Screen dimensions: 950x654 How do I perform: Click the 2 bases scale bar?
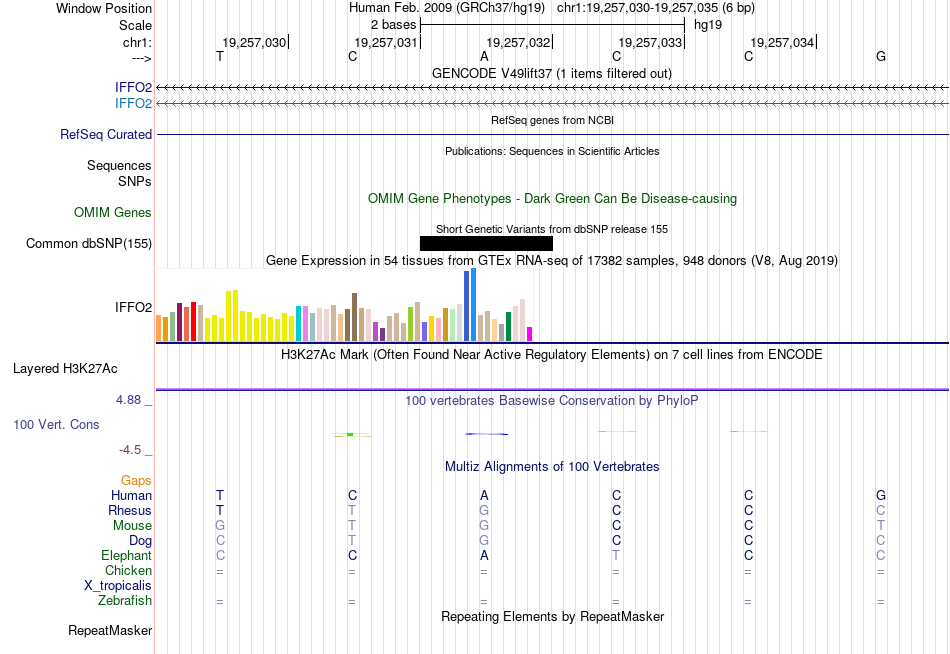(x=552, y=25)
